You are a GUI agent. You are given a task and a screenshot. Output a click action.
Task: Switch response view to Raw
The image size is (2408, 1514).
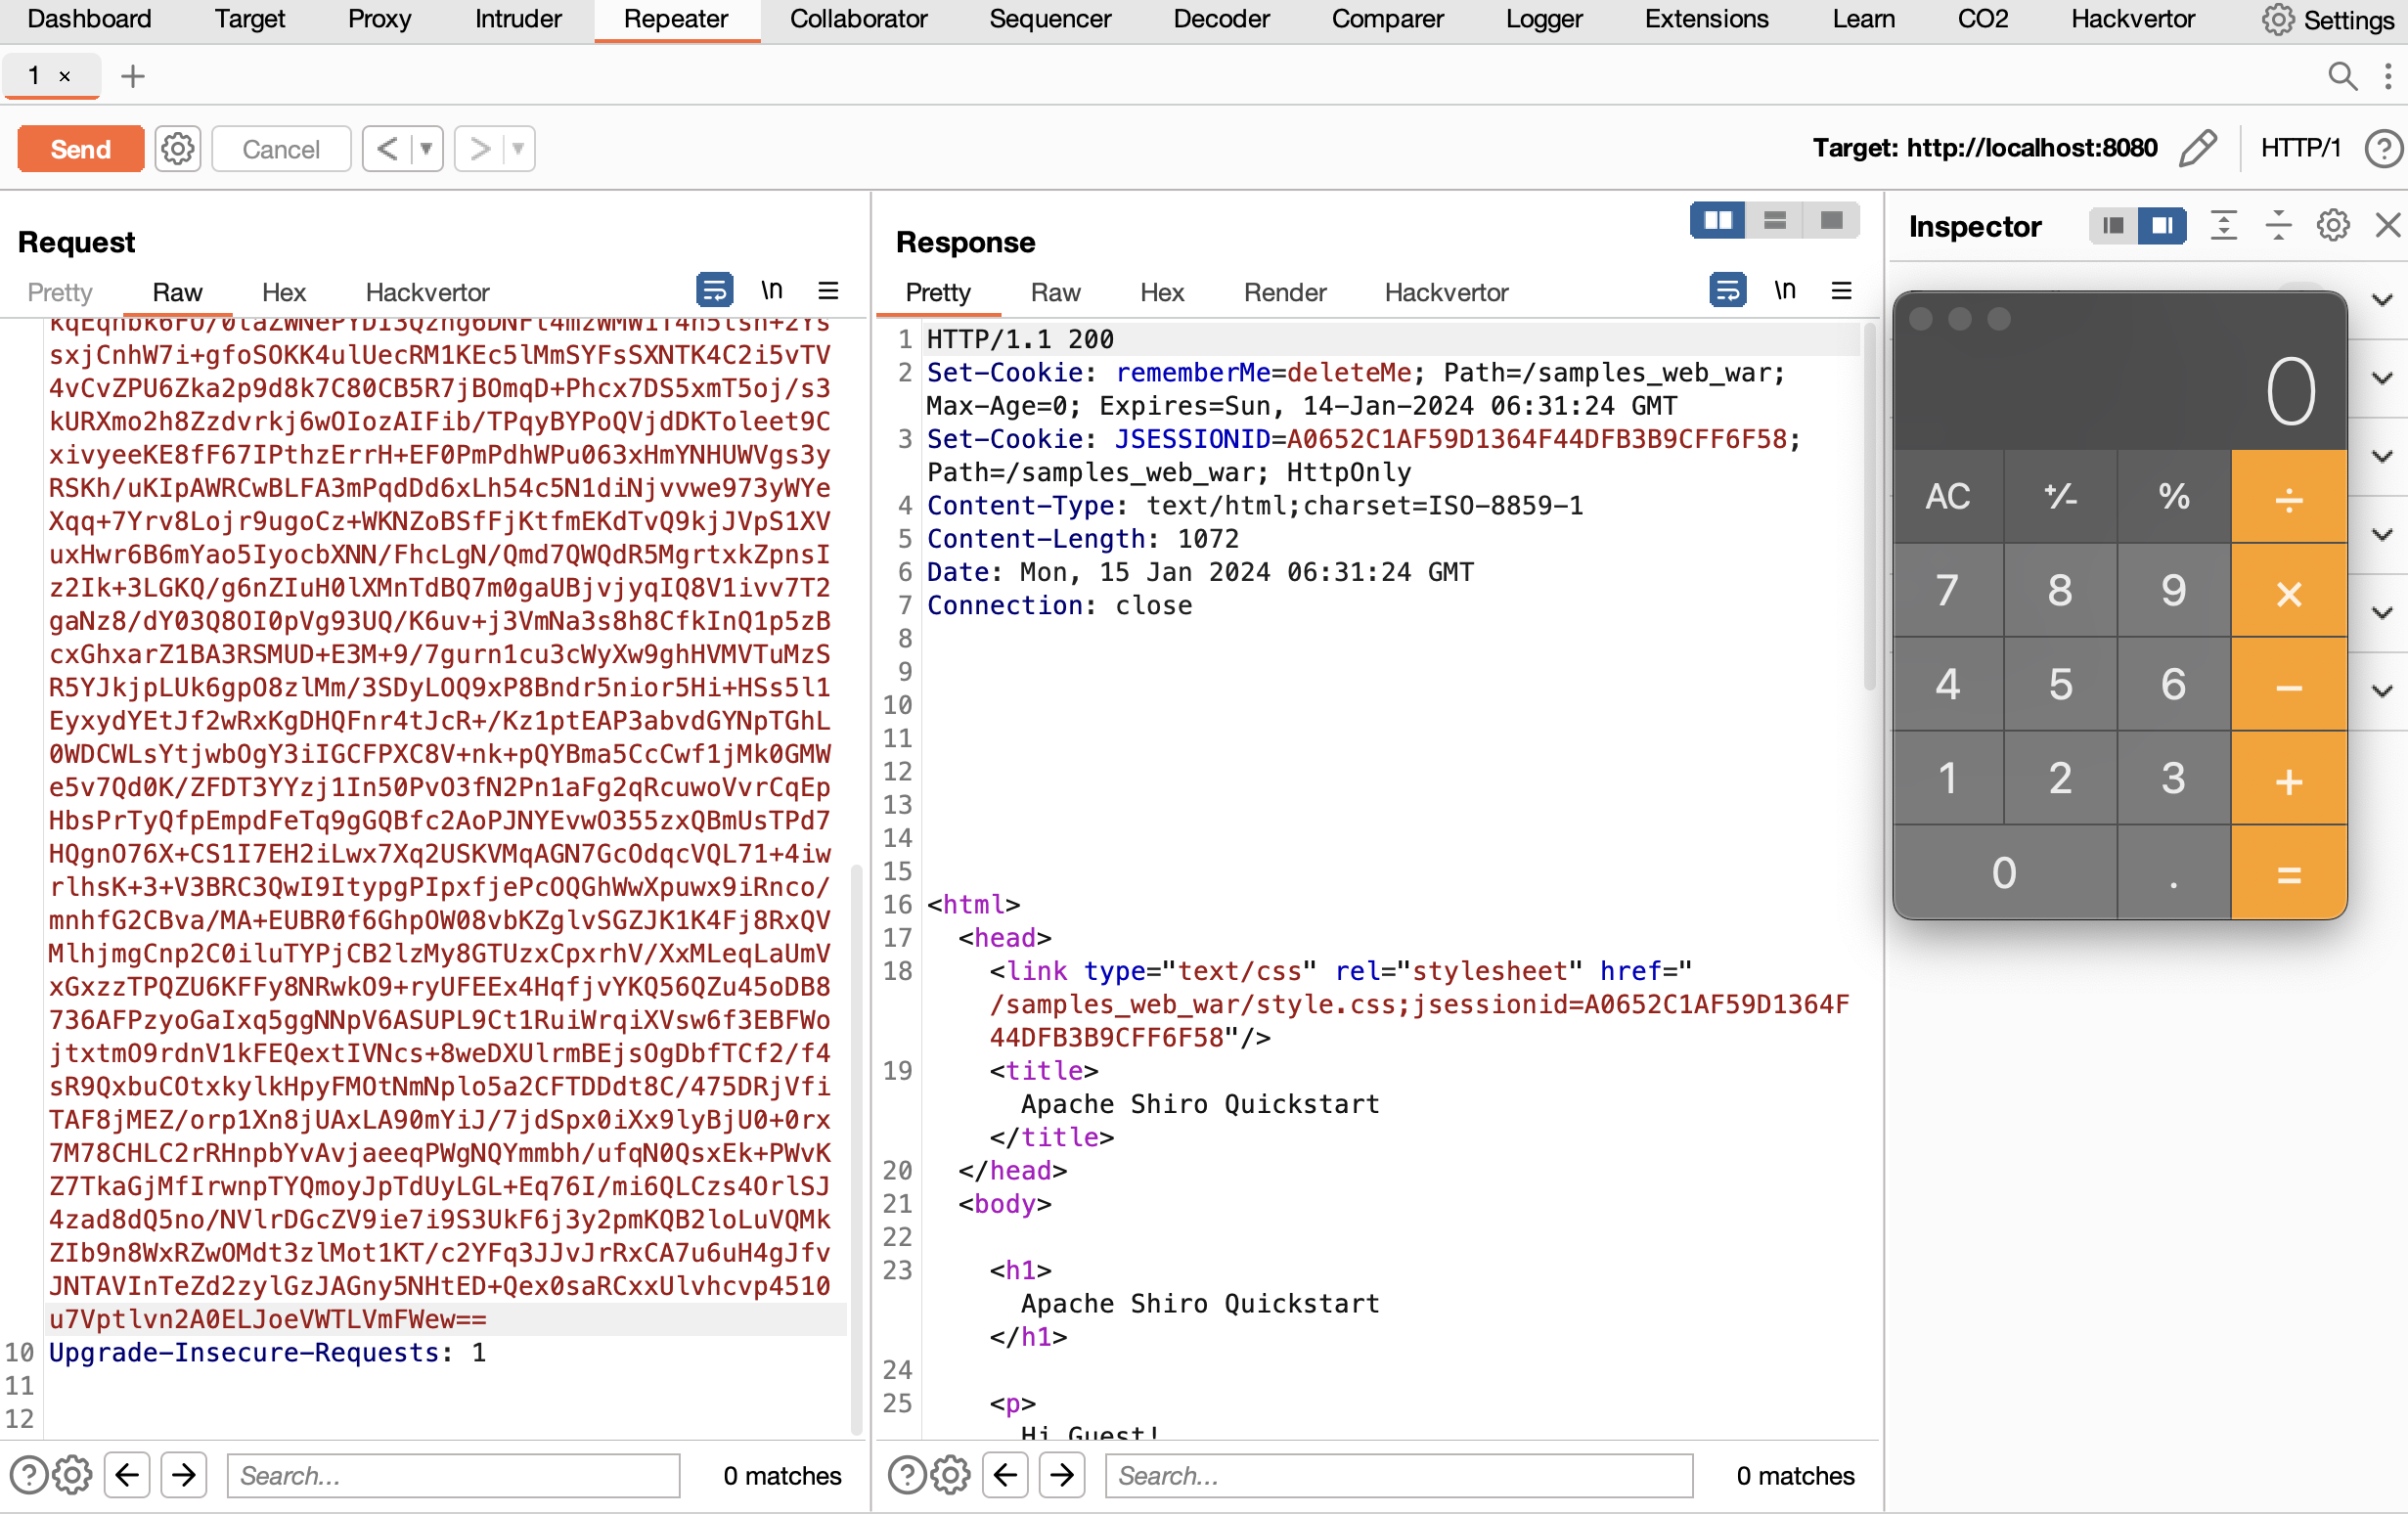coord(1055,292)
